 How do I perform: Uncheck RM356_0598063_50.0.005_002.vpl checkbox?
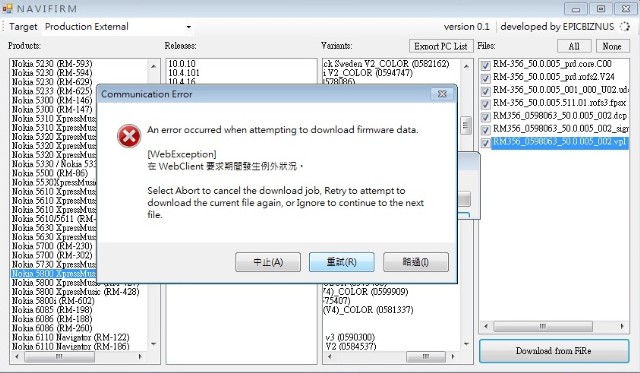coord(485,143)
